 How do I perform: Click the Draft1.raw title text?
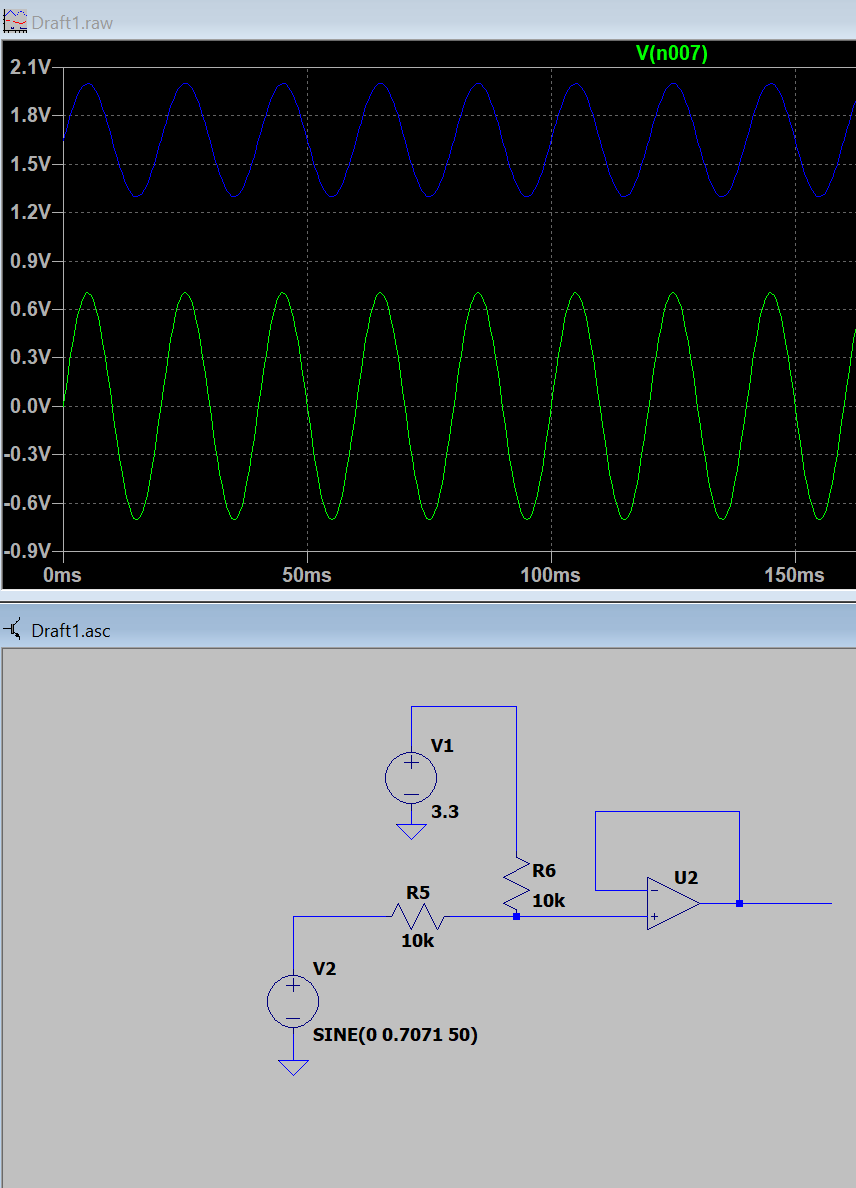point(72,23)
